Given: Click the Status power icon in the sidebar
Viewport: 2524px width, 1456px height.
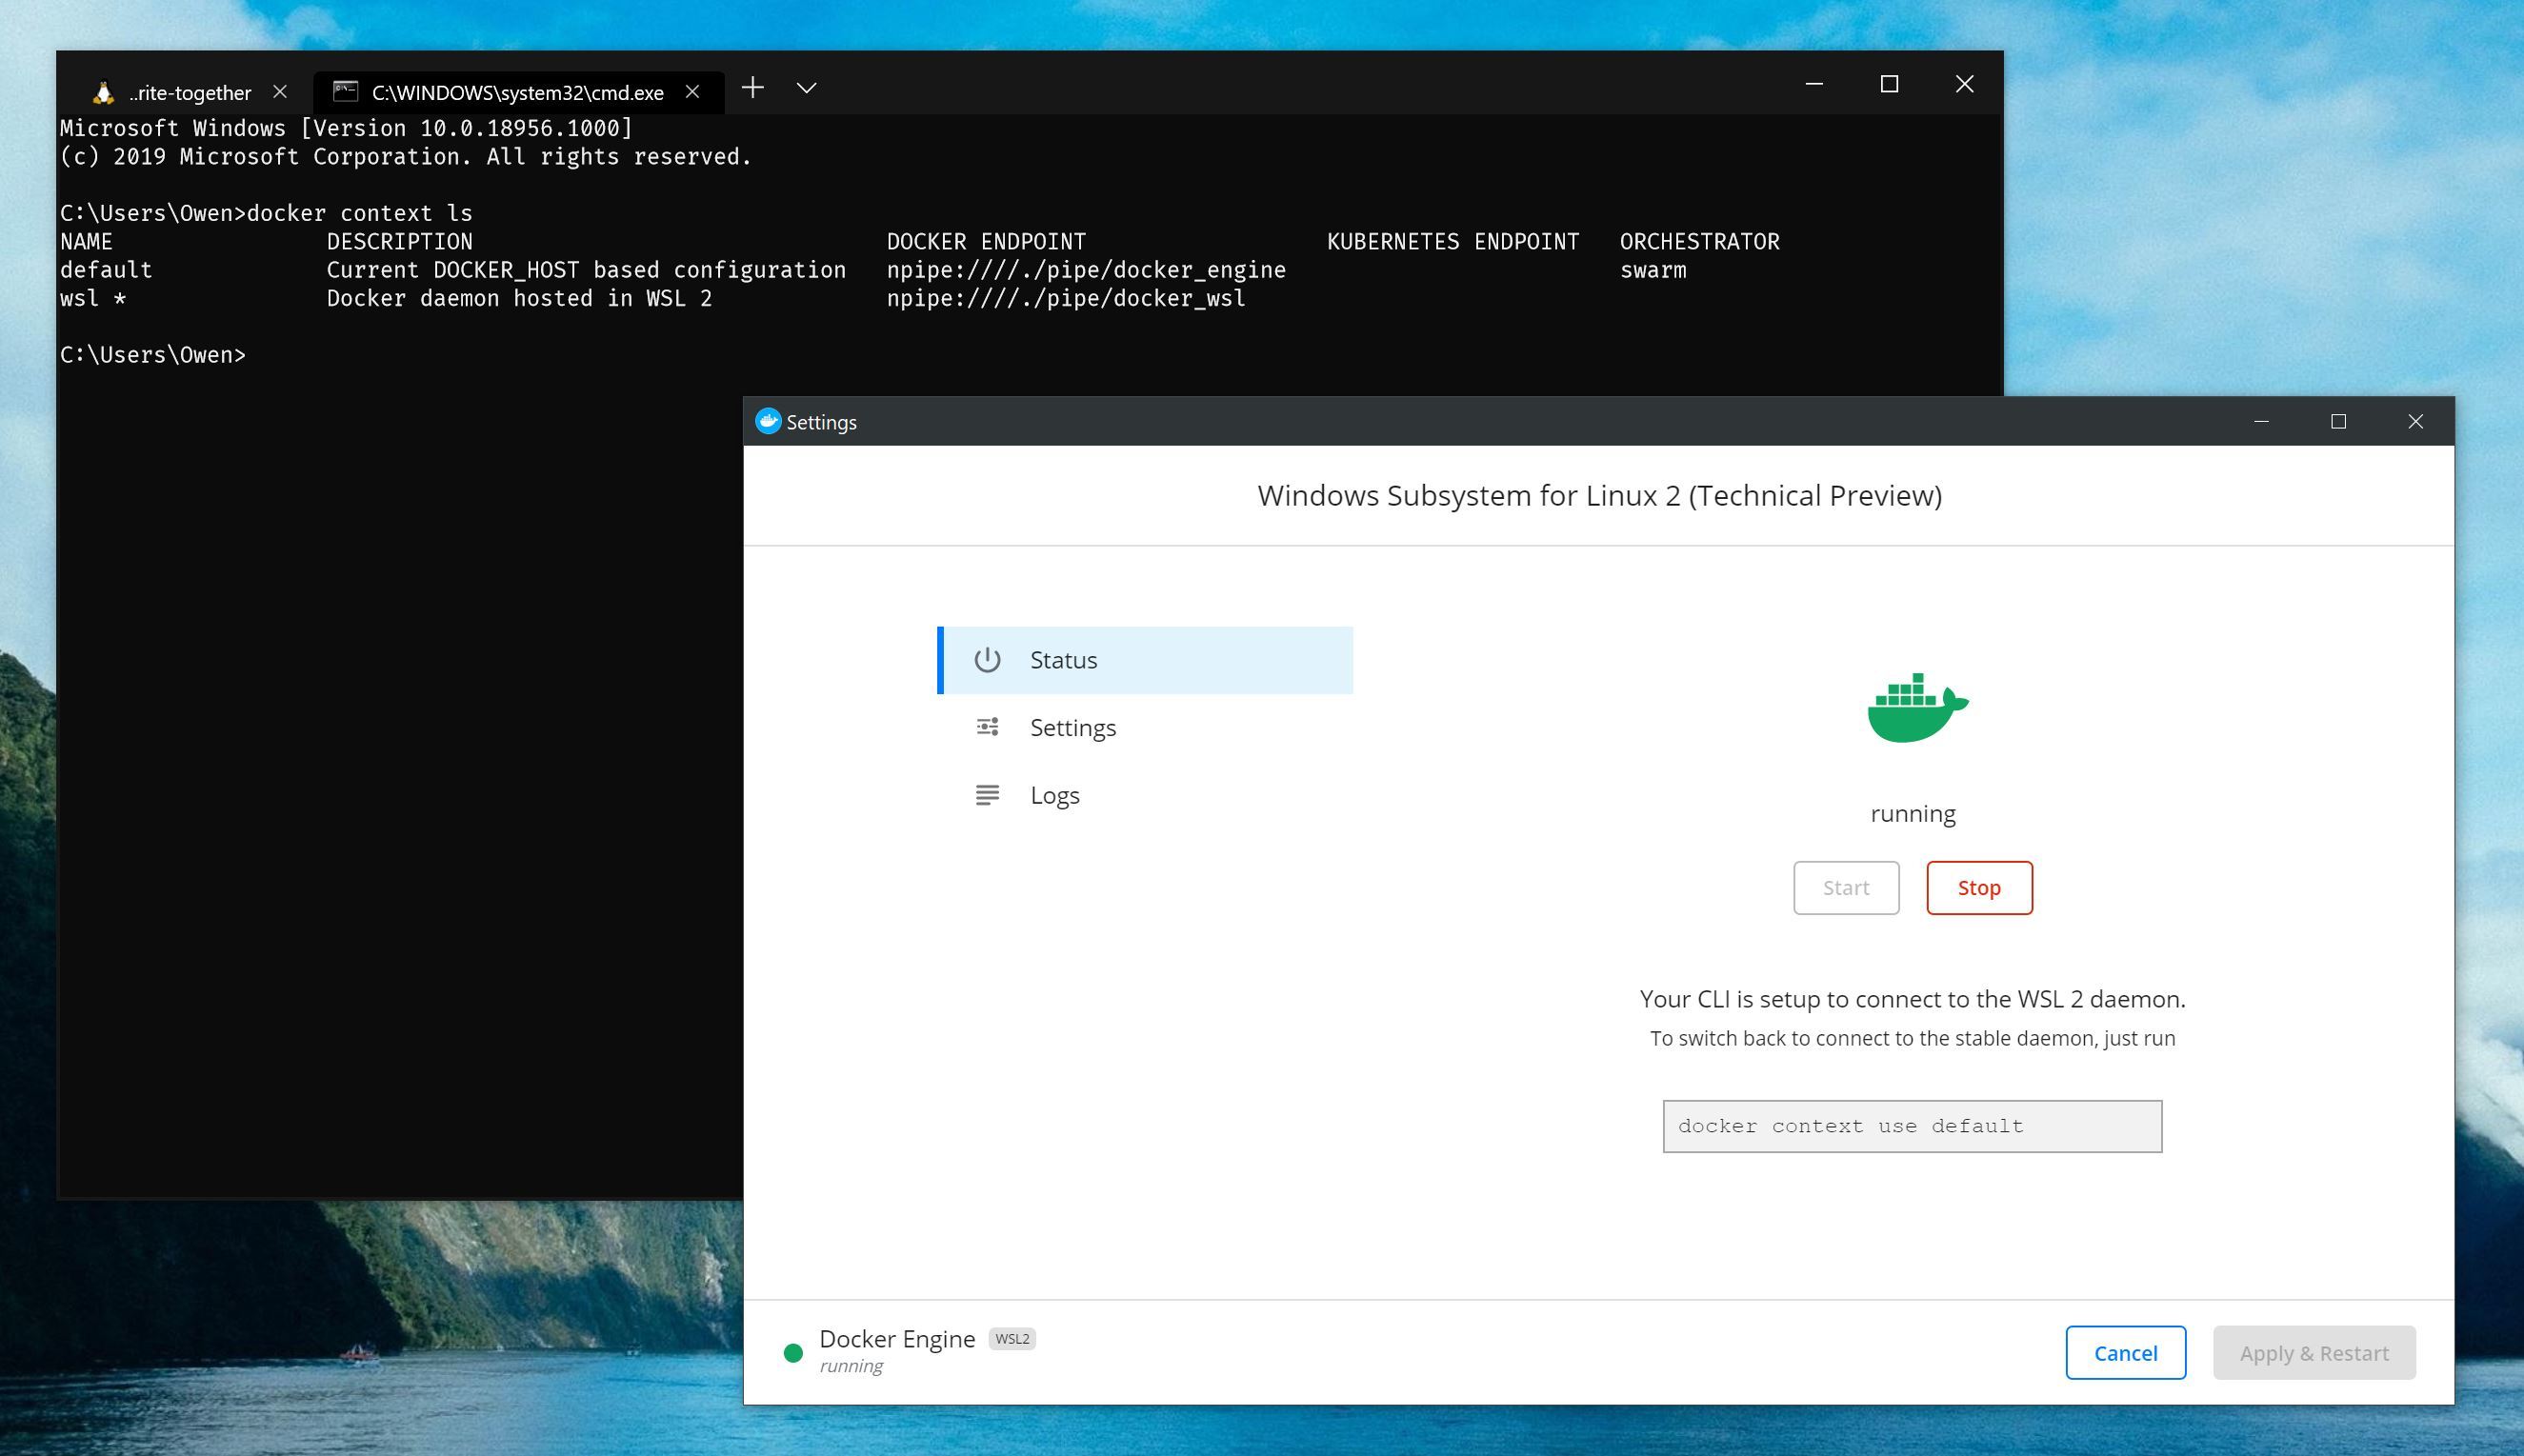Looking at the screenshot, I should [x=987, y=660].
